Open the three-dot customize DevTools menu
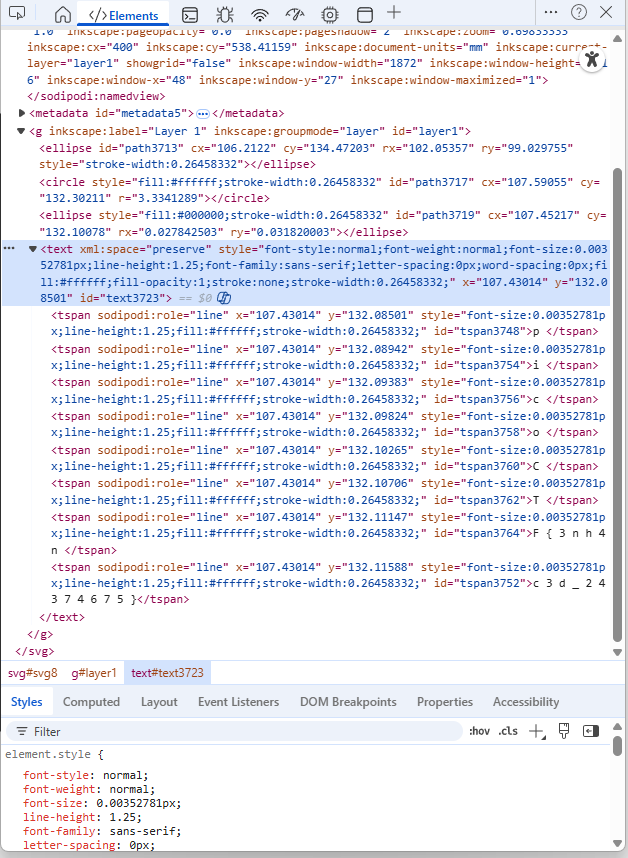 coord(551,12)
